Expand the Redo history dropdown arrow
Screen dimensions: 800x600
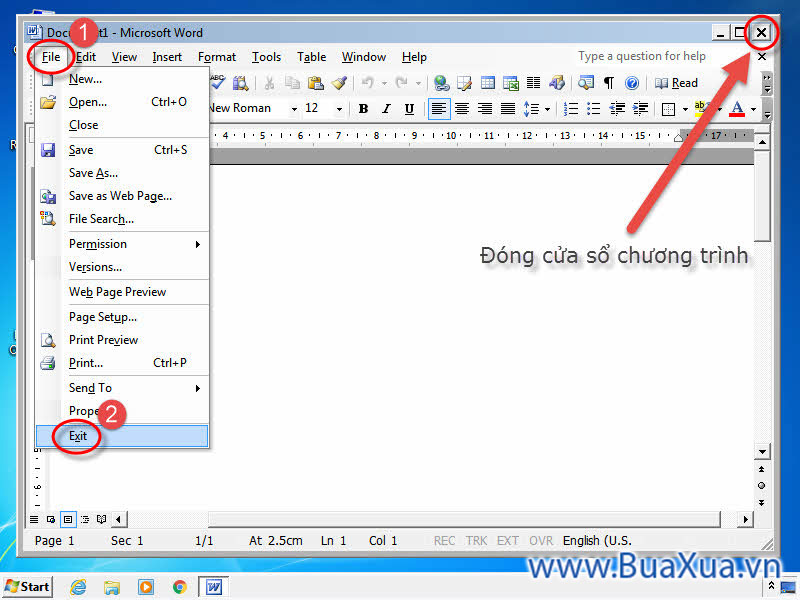click(418, 83)
